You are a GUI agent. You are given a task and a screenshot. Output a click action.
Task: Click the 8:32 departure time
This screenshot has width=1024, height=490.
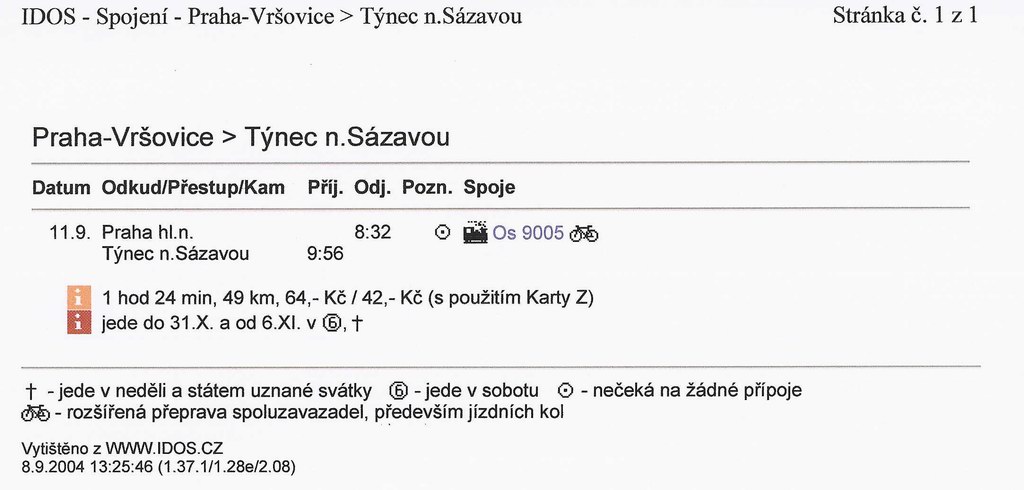373,233
